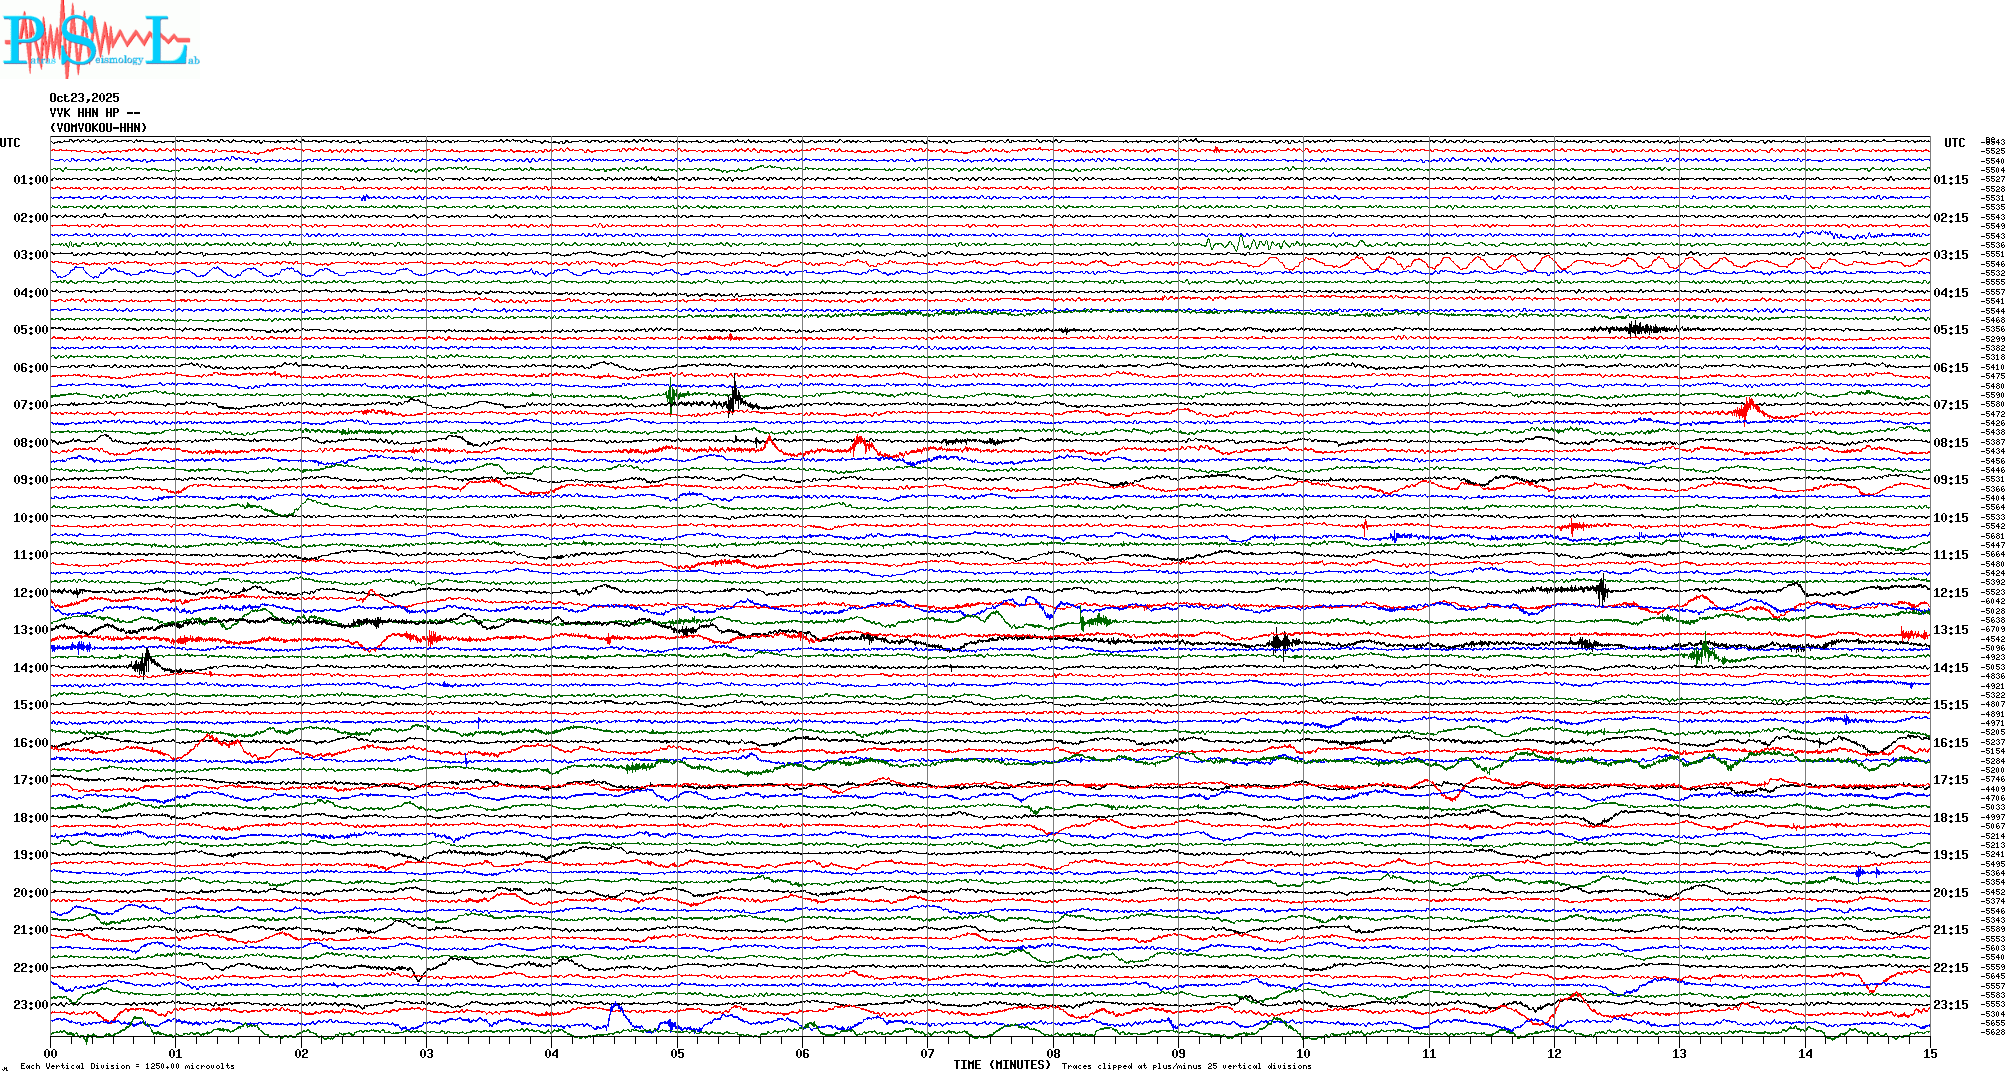The height and width of the screenshot is (1080, 2010).
Task: Click the black seismic burst after 14:00 label
Action: tap(144, 662)
